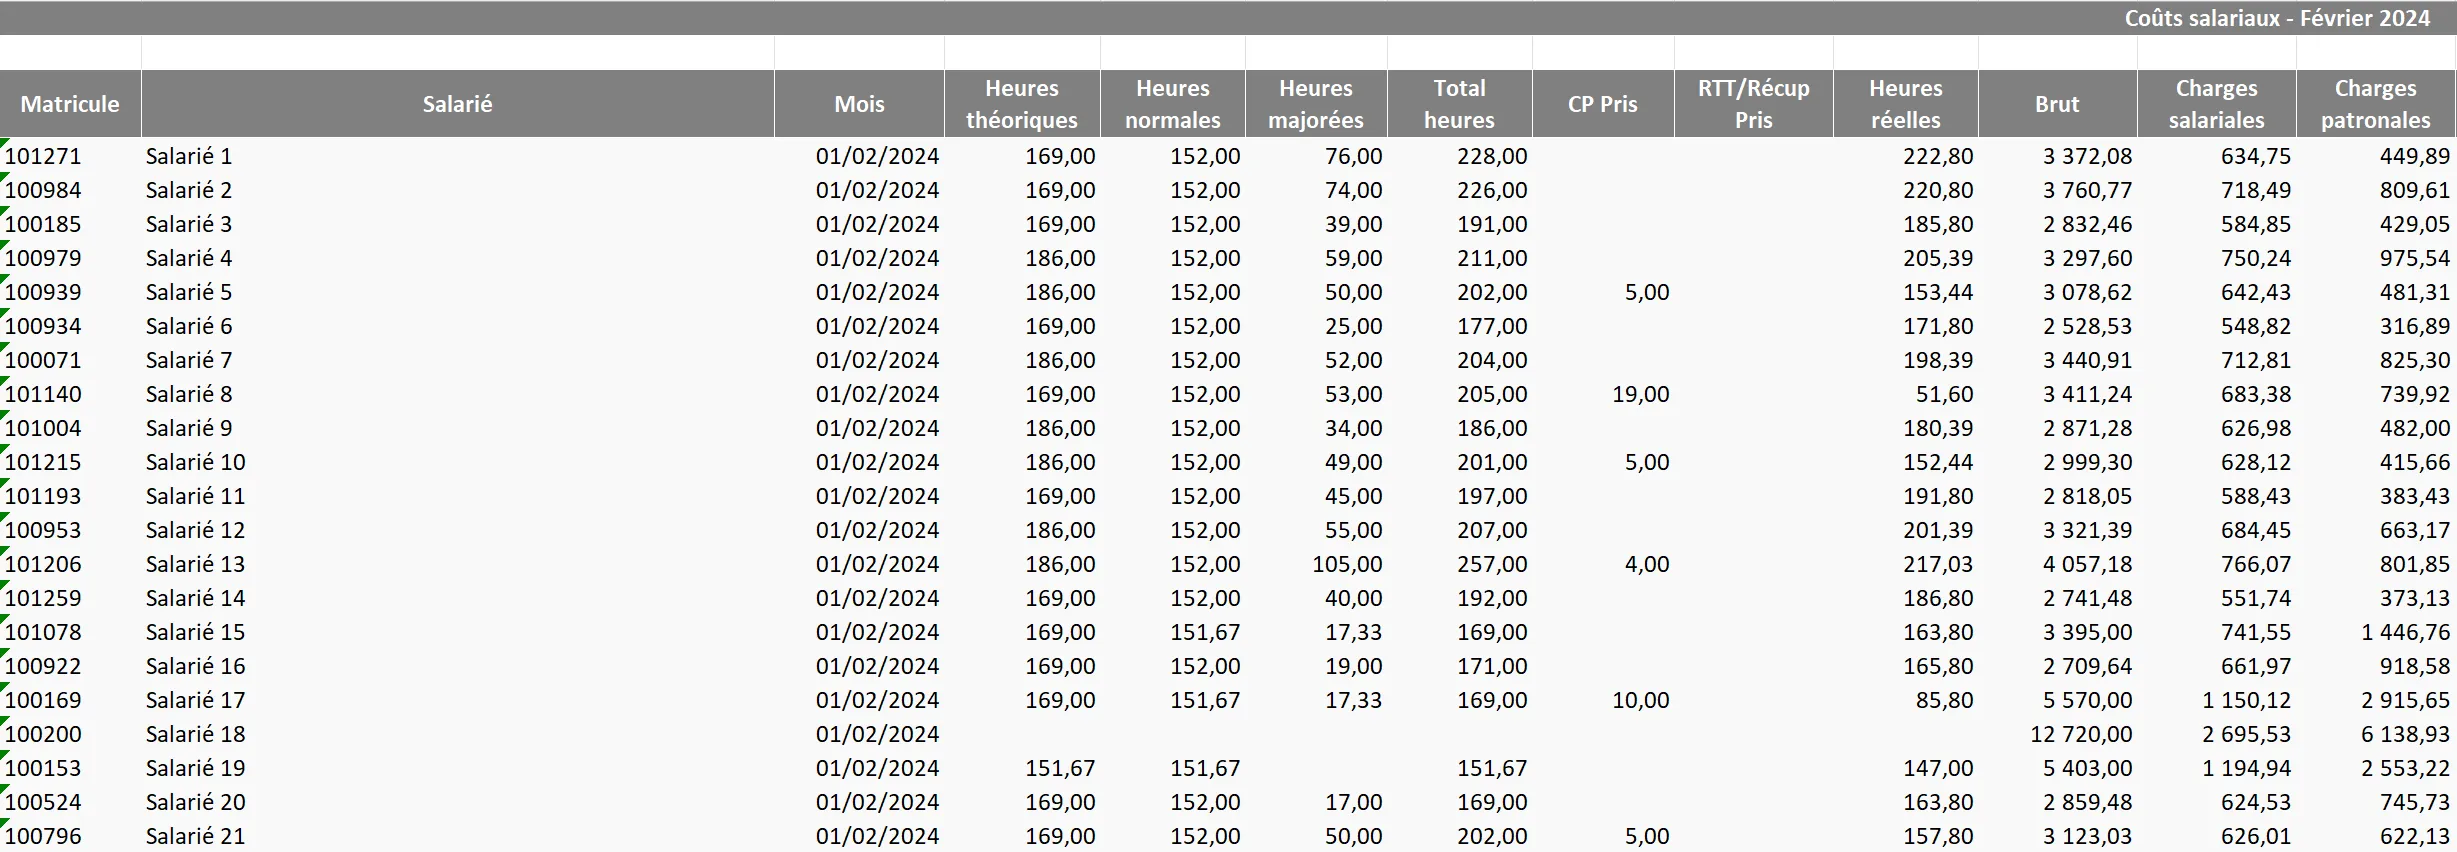Select heures réelles value 85,80
2457x852 pixels.
[1945, 700]
